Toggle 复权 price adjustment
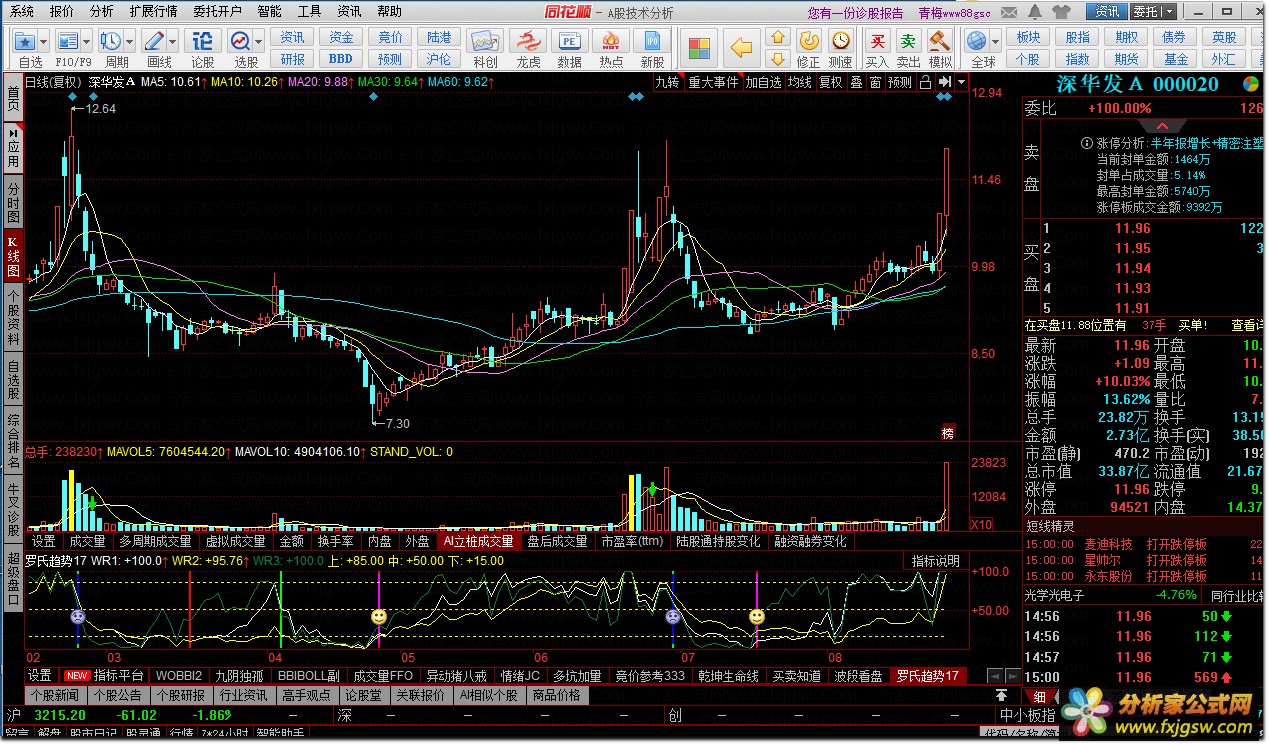The image size is (1269, 744). coord(830,82)
